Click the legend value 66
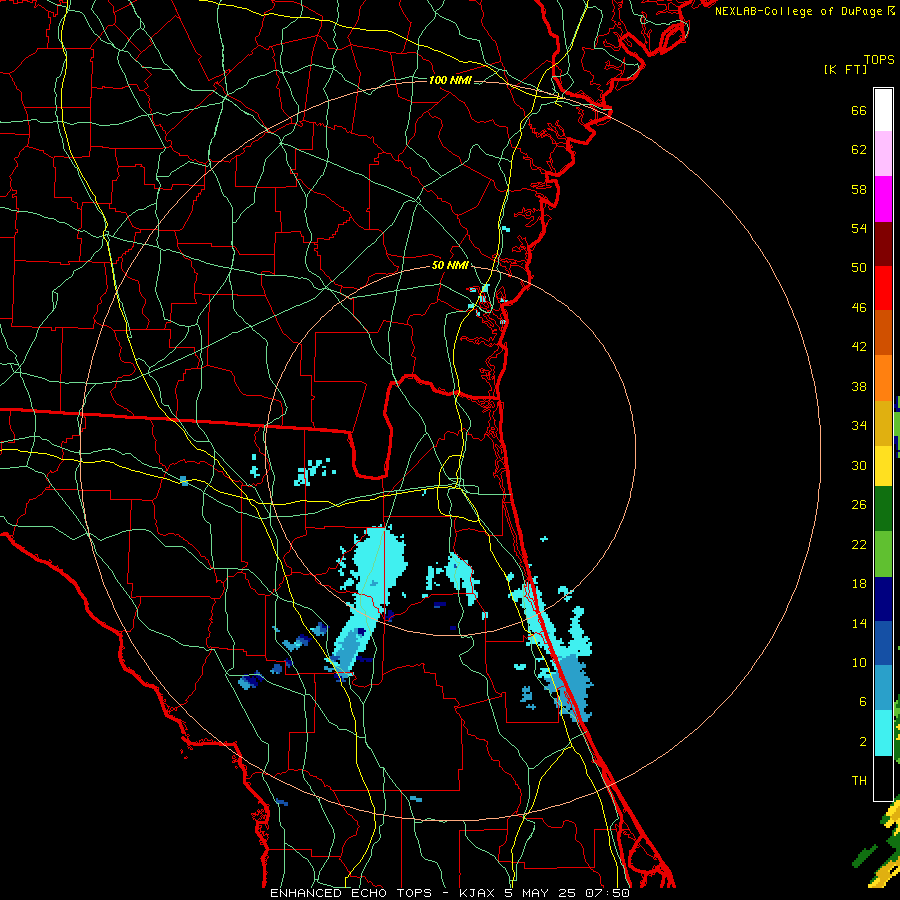Screen dimensions: 900x900 click(859, 111)
